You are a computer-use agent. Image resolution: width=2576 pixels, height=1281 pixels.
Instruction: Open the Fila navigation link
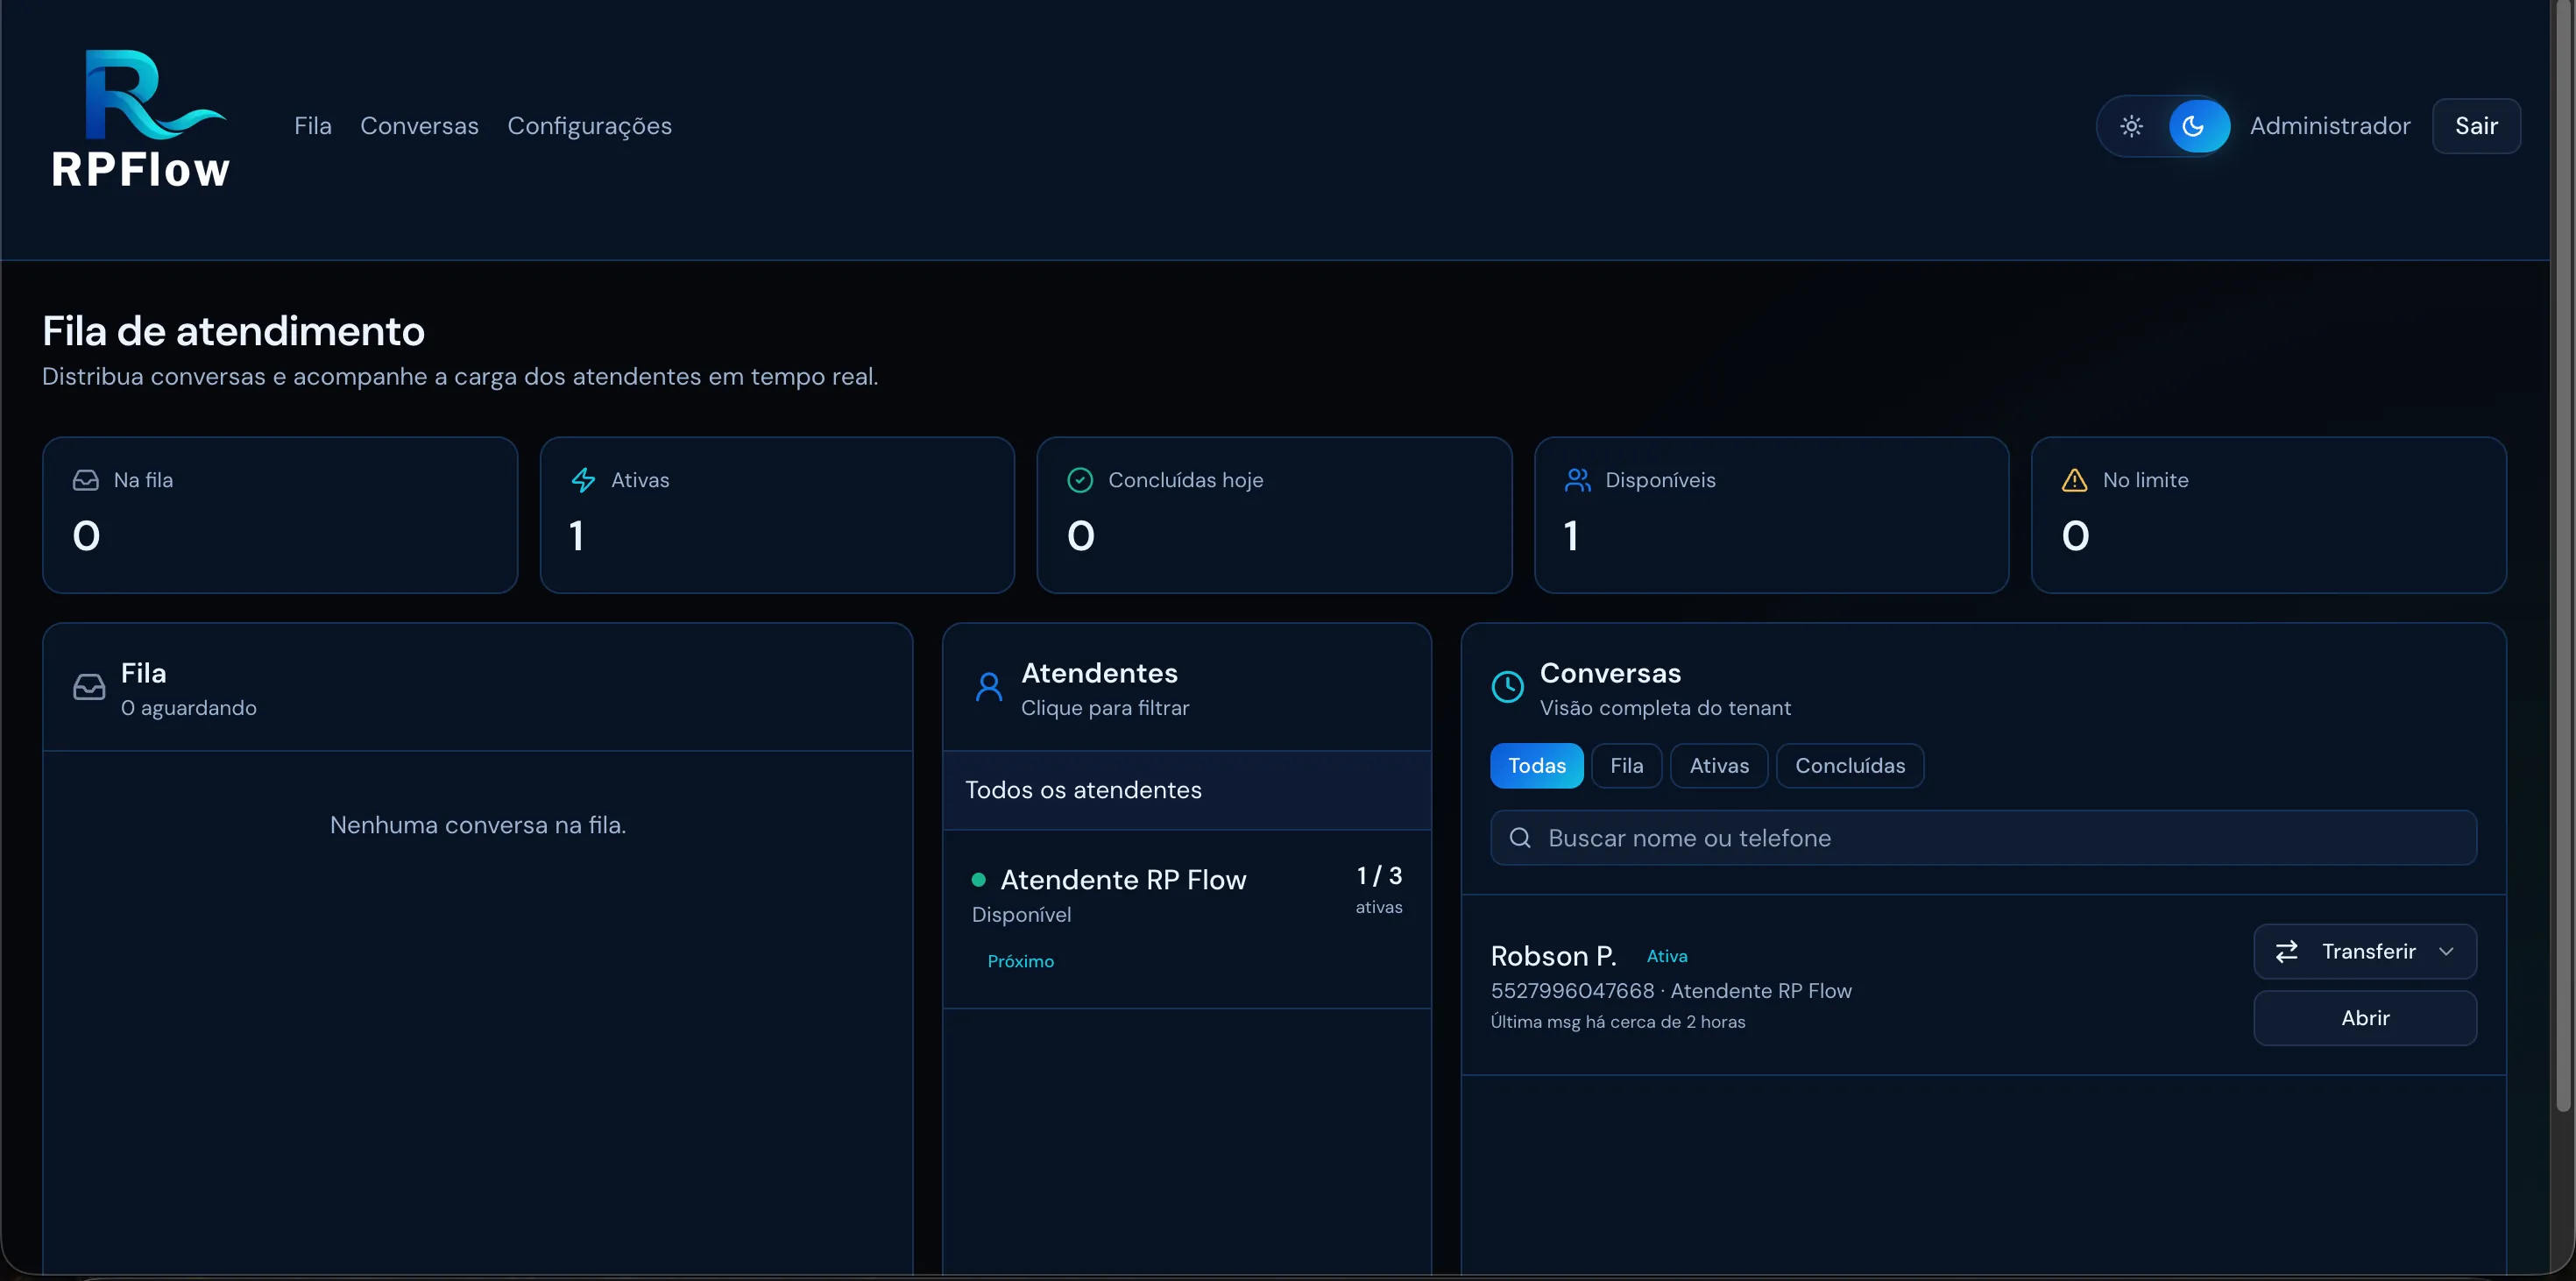point(313,126)
